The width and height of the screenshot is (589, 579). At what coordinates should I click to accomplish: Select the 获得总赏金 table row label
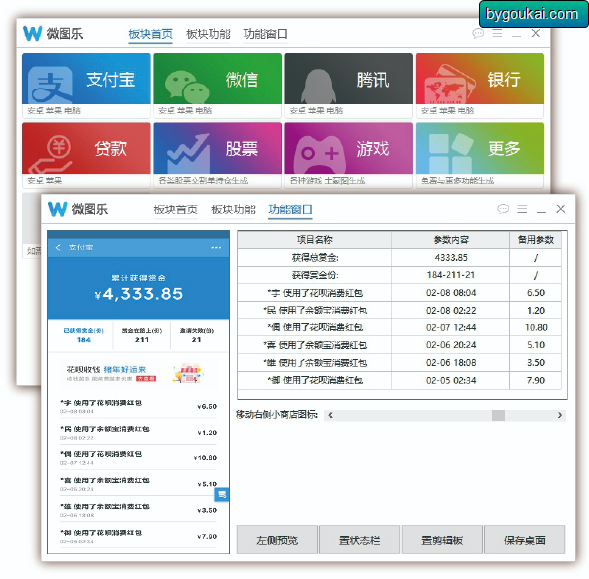click(x=315, y=257)
